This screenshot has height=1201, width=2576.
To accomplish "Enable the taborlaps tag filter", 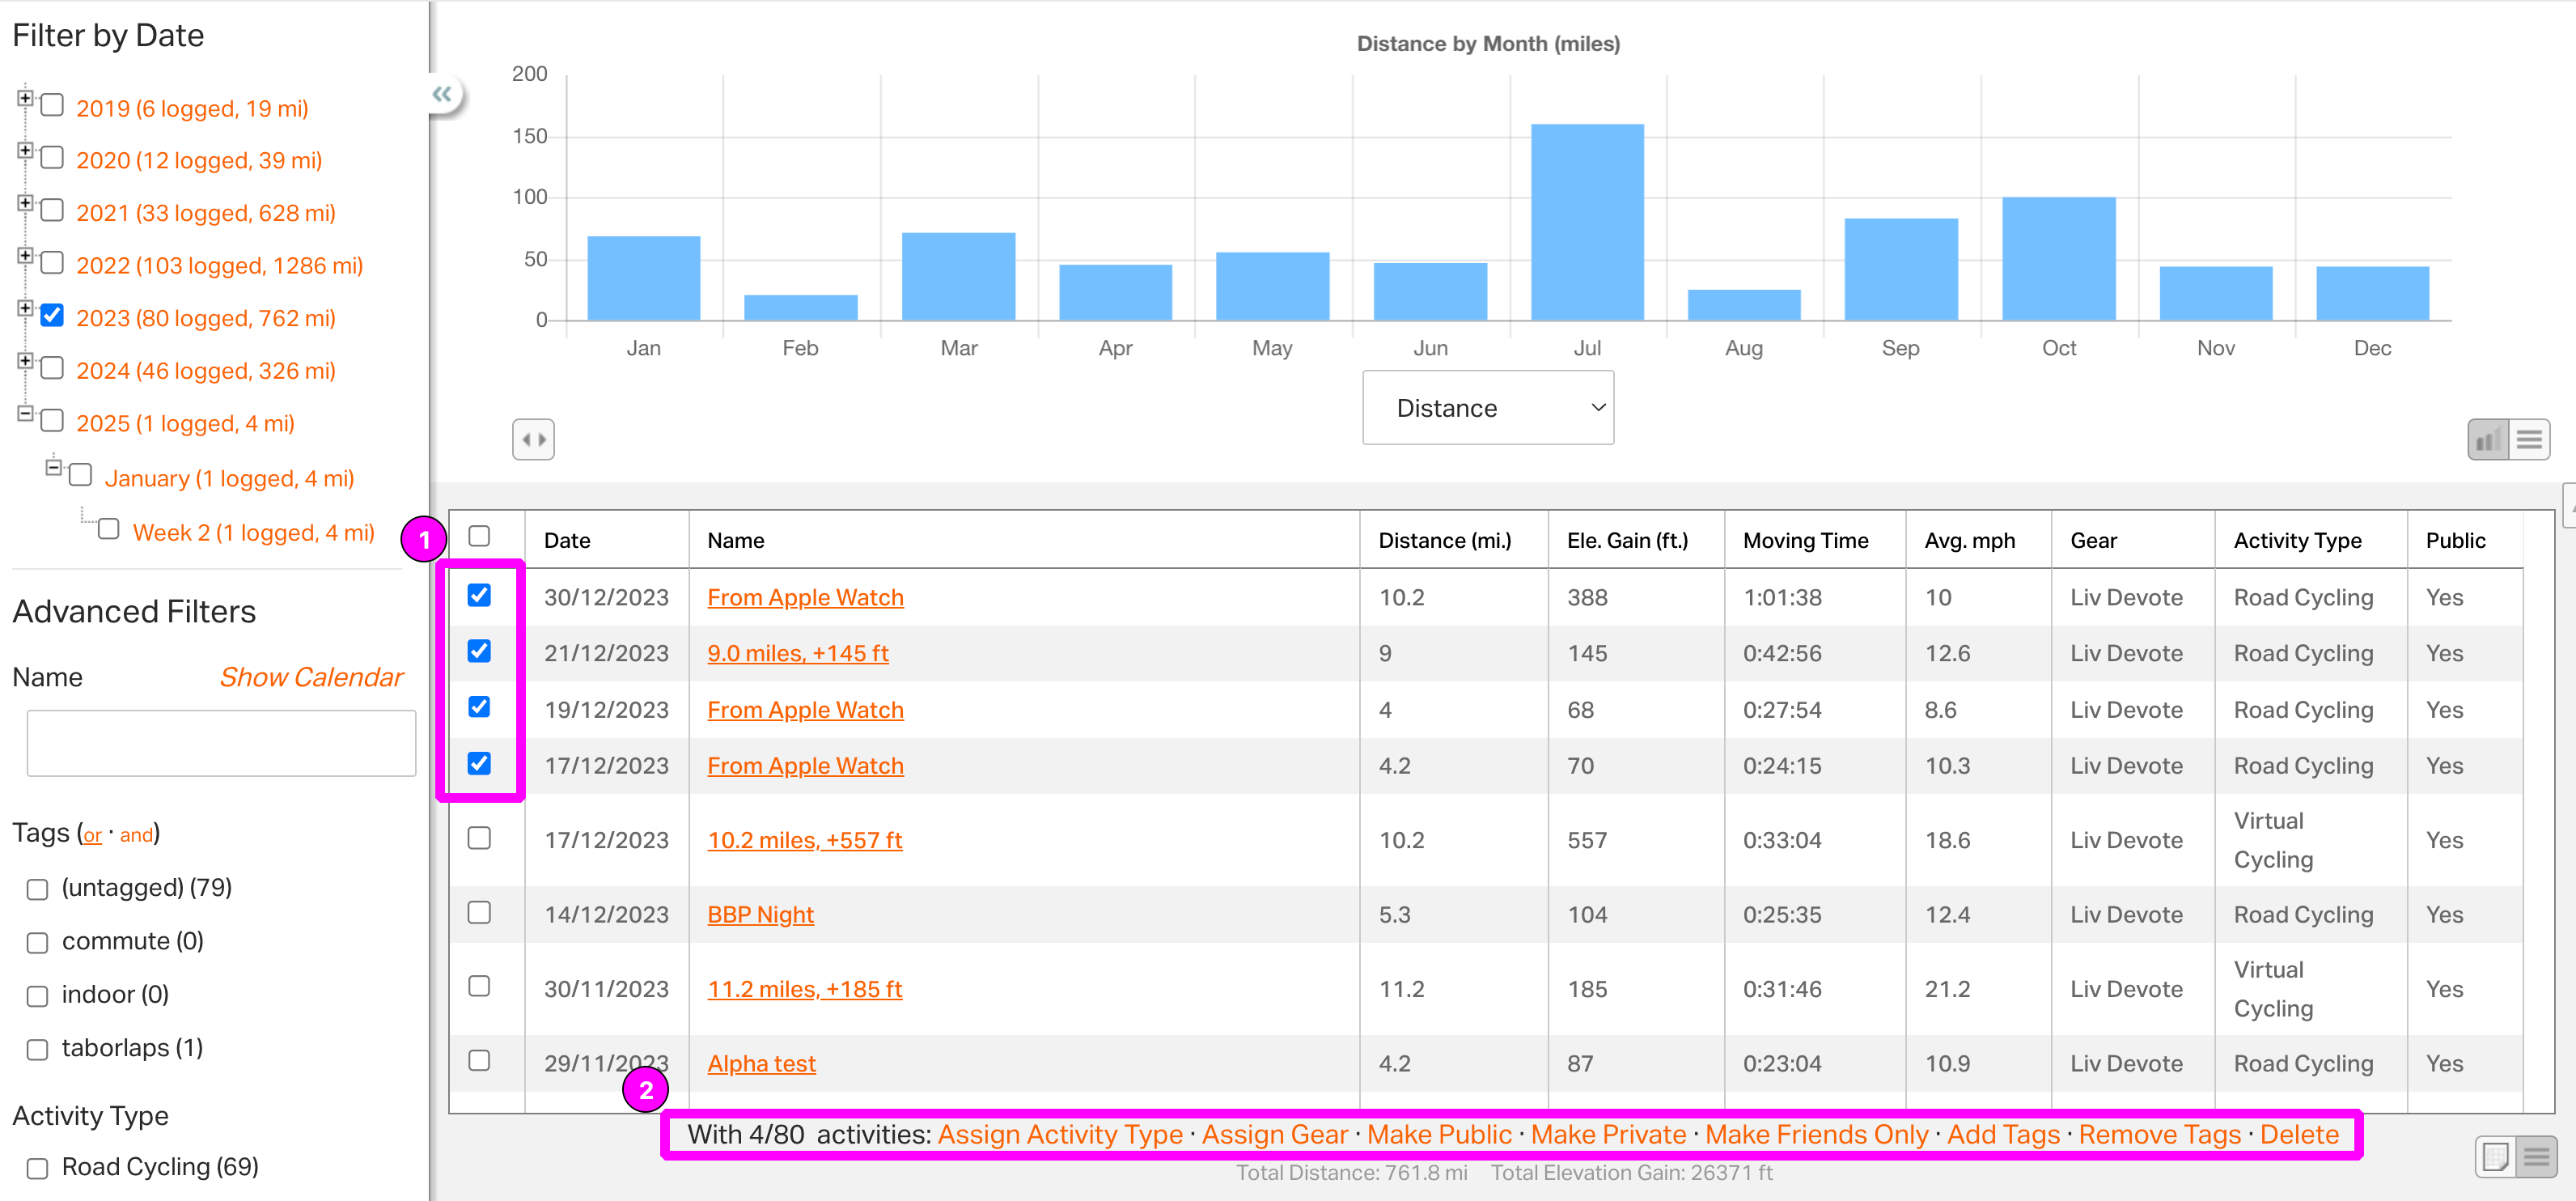I will pyautogui.click(x=38, y=1049).
